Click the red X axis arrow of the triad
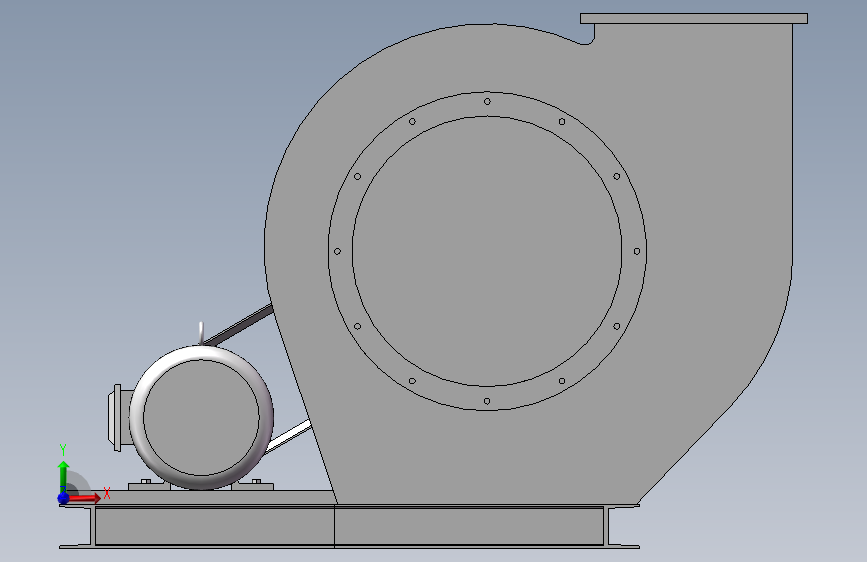867x562 pixels. [x=84, y=498]
